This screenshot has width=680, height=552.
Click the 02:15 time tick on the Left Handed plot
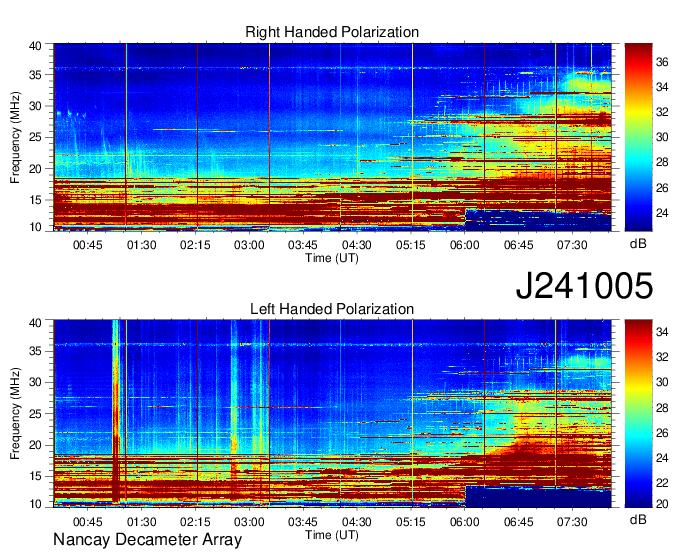click(195, 521)
